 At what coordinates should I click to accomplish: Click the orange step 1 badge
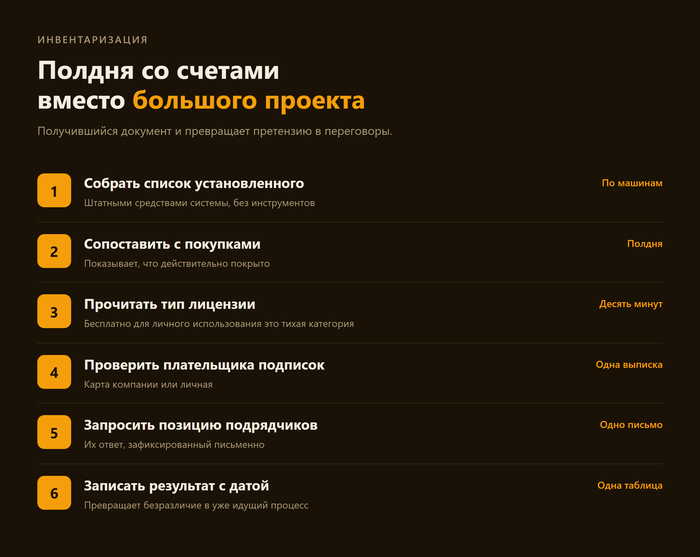tap(54, 191)
